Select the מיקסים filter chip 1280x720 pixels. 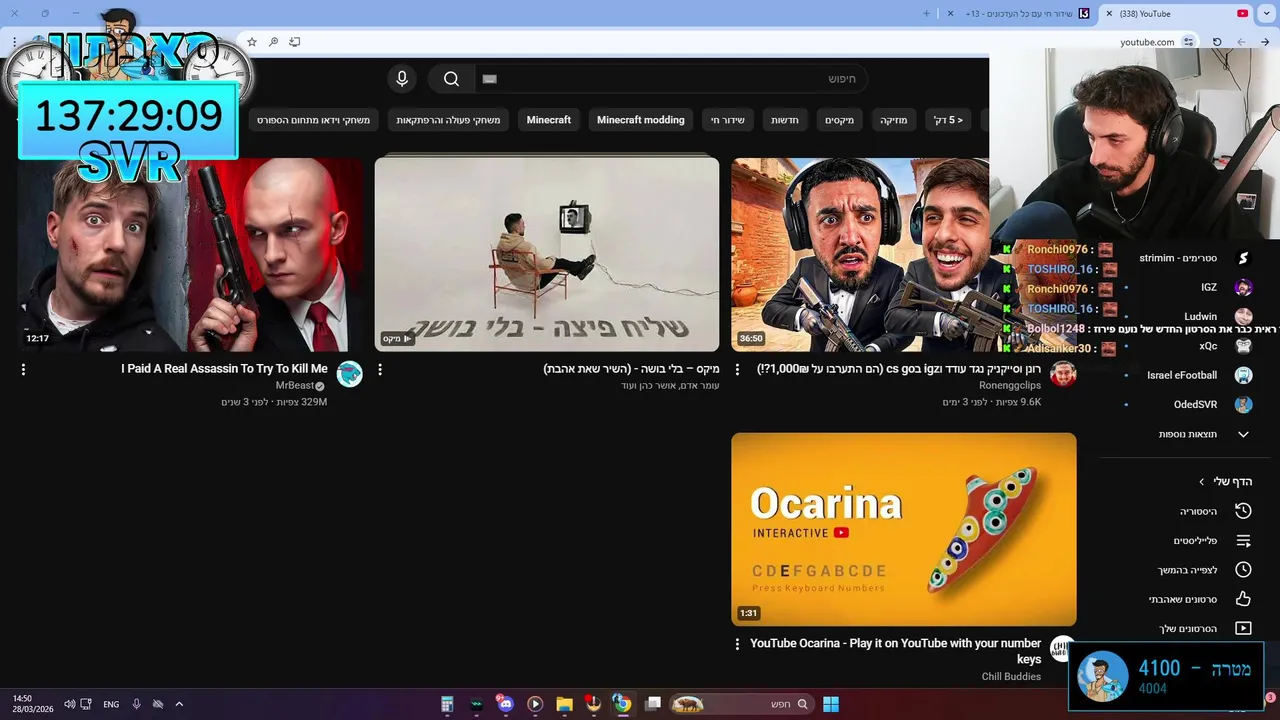840,120
